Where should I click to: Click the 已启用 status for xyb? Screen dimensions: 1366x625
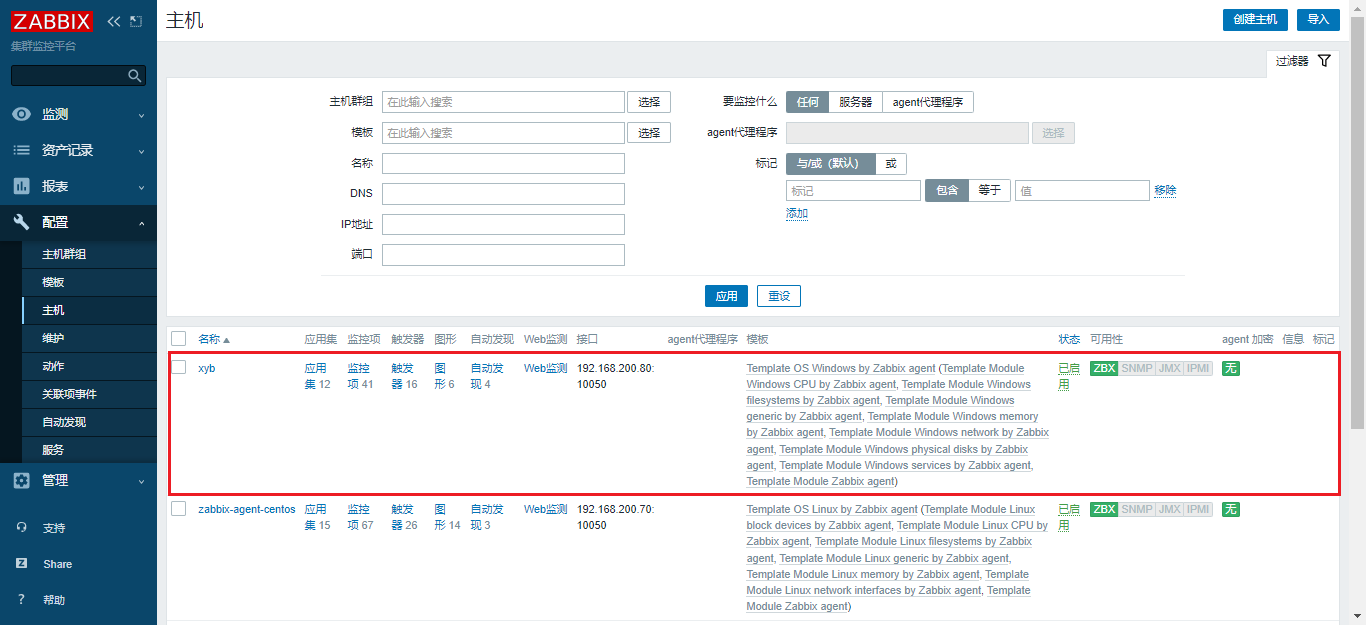pos(1069,376)
